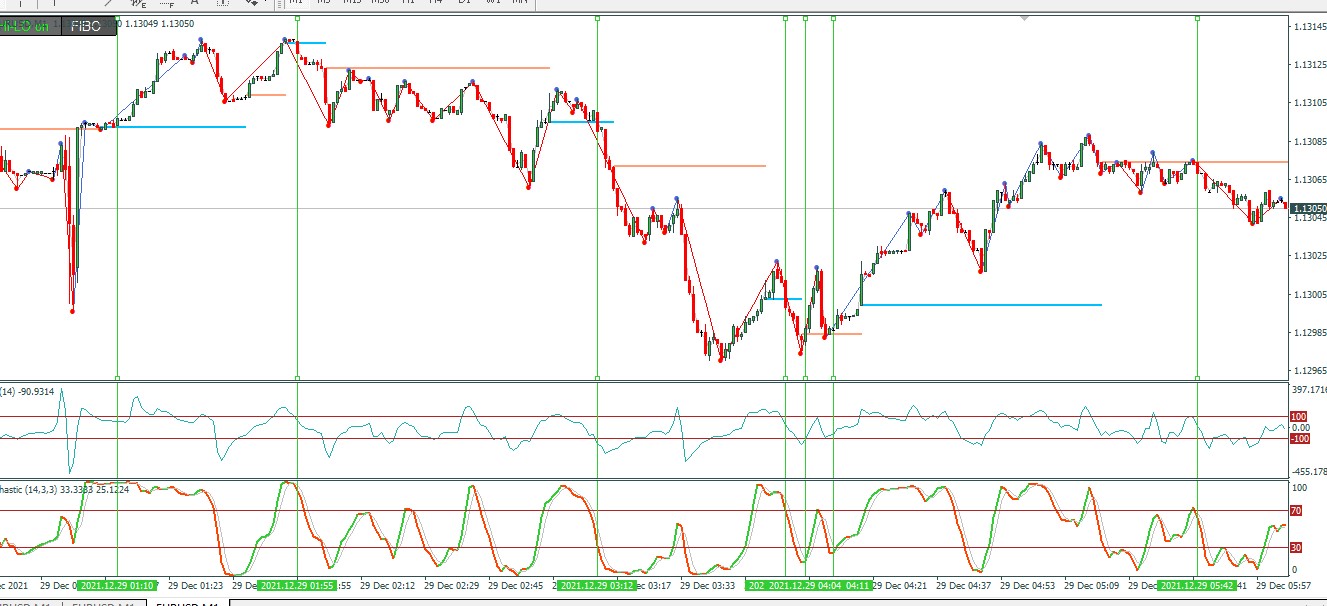Click the green 2021.12.29 05:42 time label
1327x606 pixels.
click(1197, 585)
